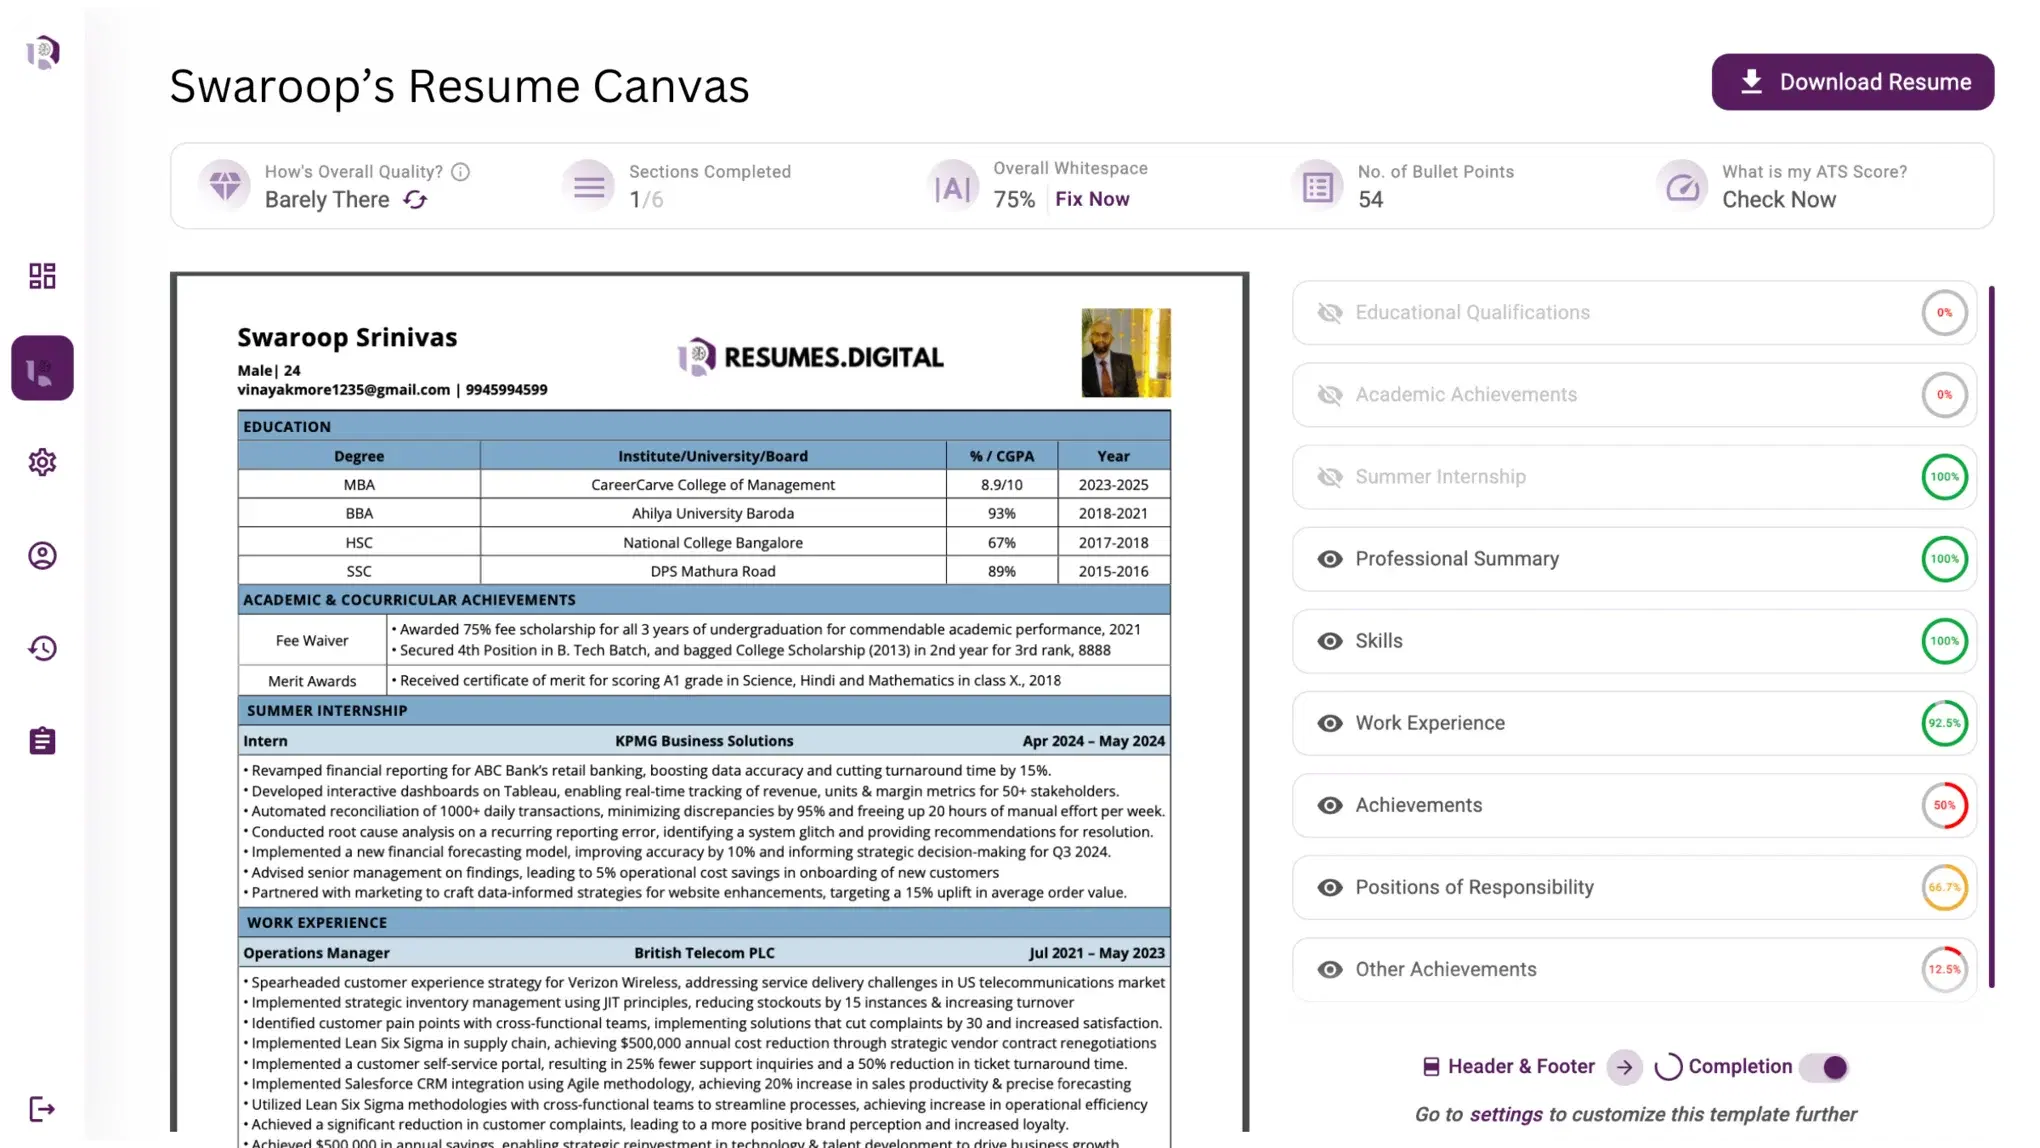This screenshot has width=2040, height=1148.
Task: Click the Sections Completed lines icon
Action: pyautogui.click(x=589, y=185)
